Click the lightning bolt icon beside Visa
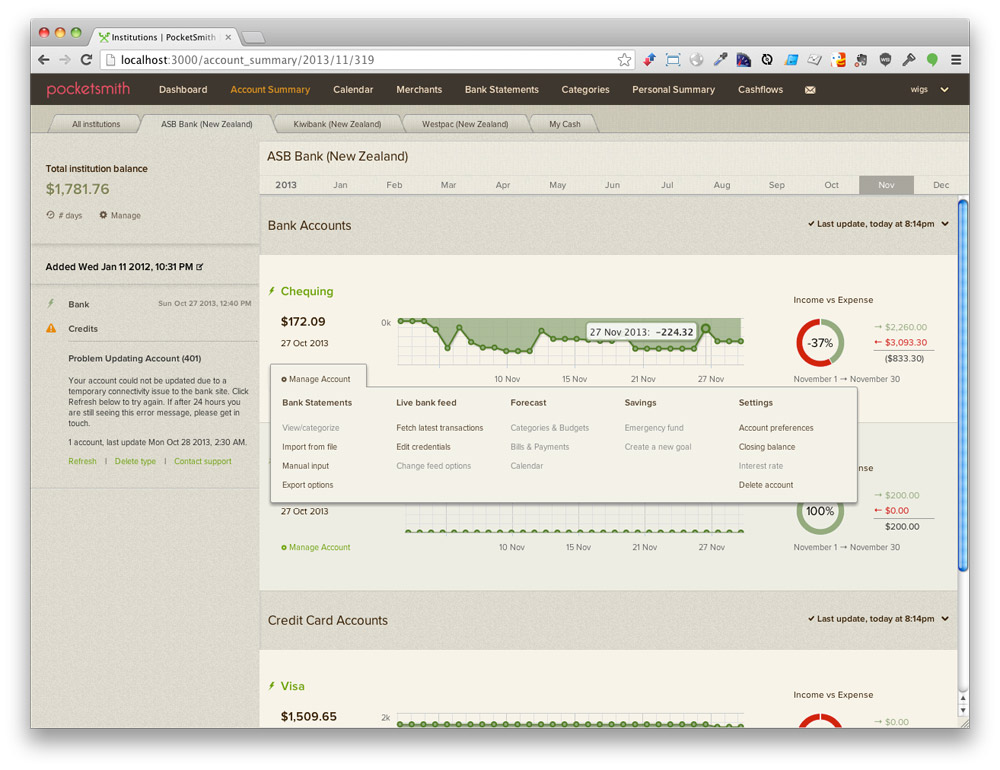The width and height of the screenshot is (1000, 770). pyautogui.click(x=271, y=687)
